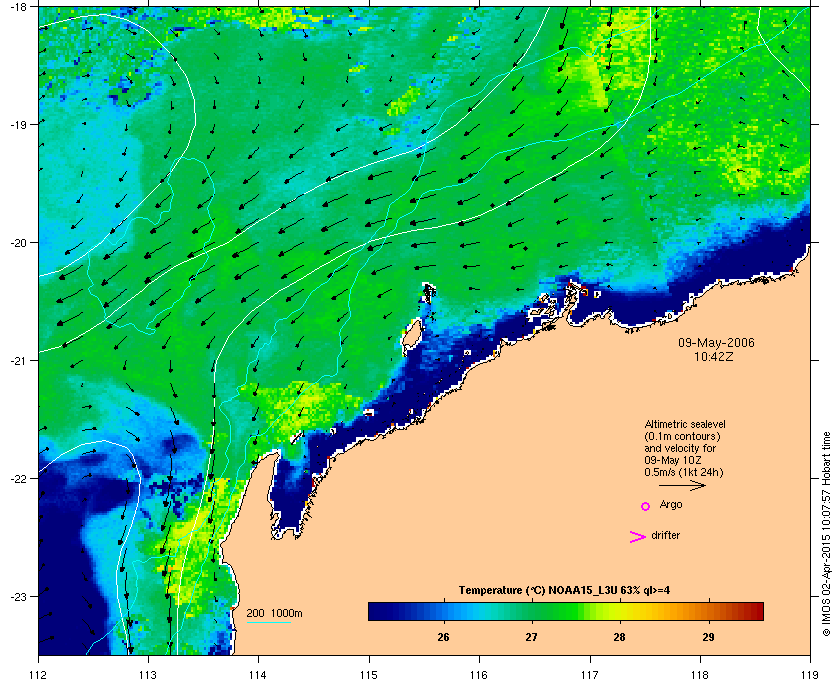Screen dimensions: 840x680
Task: Click the '(0.1m contours)' legend line
Action: (x=682, y=436)
